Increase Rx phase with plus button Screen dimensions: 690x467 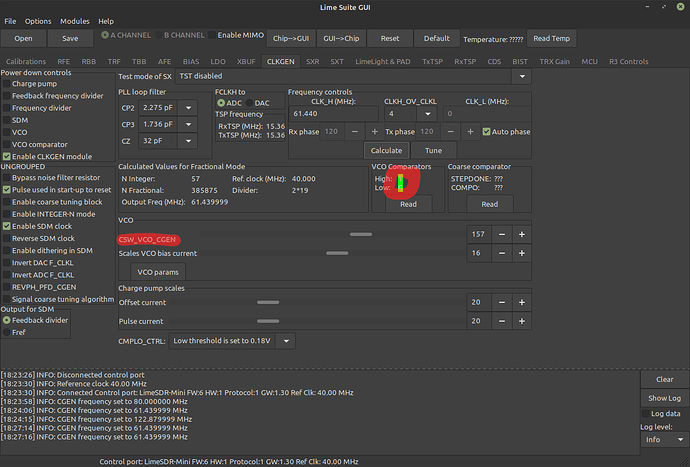374,132
